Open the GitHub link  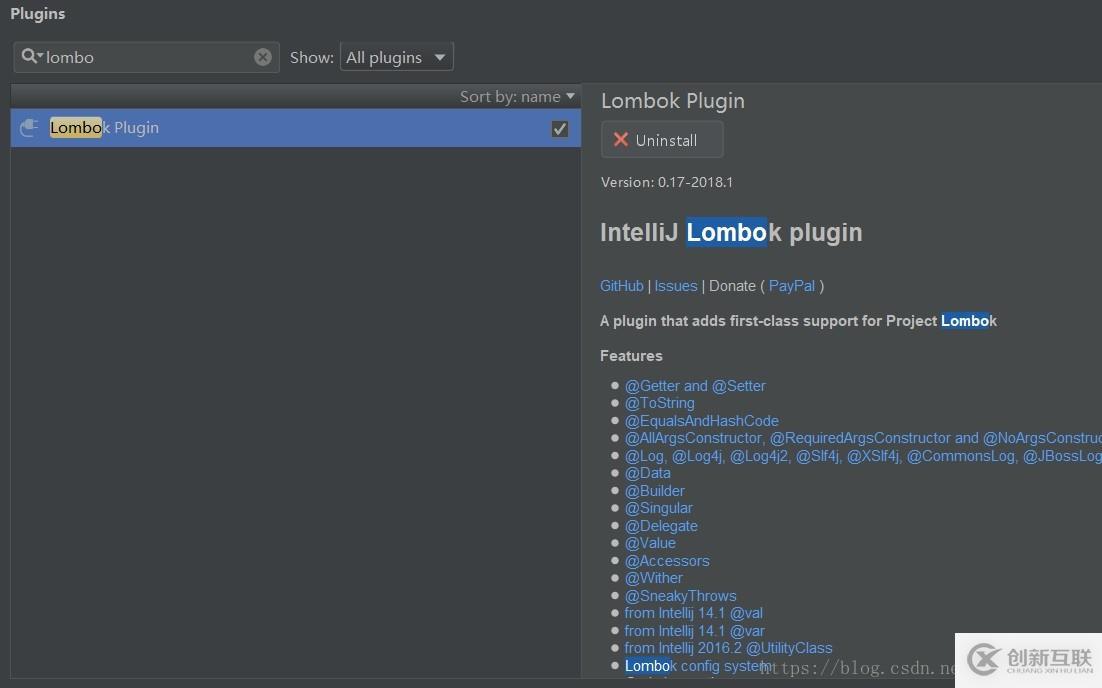pos(621,285)
